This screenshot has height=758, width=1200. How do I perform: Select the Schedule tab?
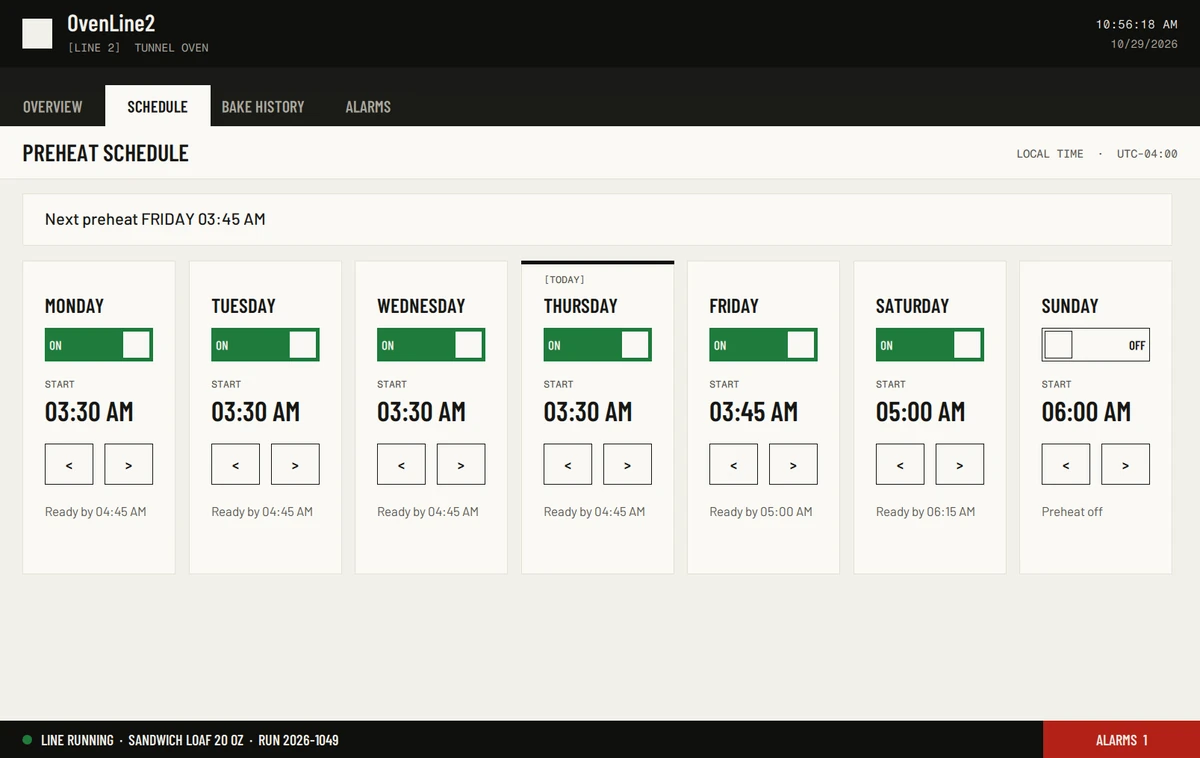157,106
